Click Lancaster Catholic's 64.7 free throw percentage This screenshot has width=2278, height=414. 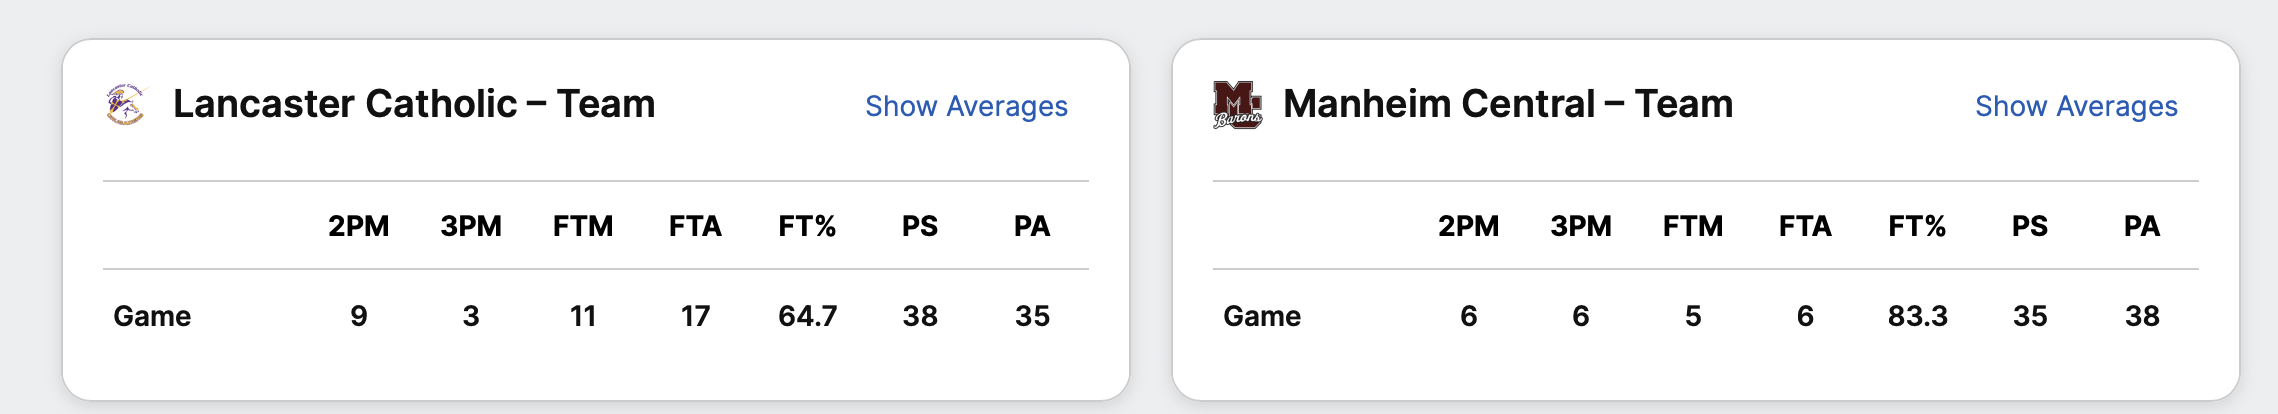pyautogui.click(x=807, y=316)
